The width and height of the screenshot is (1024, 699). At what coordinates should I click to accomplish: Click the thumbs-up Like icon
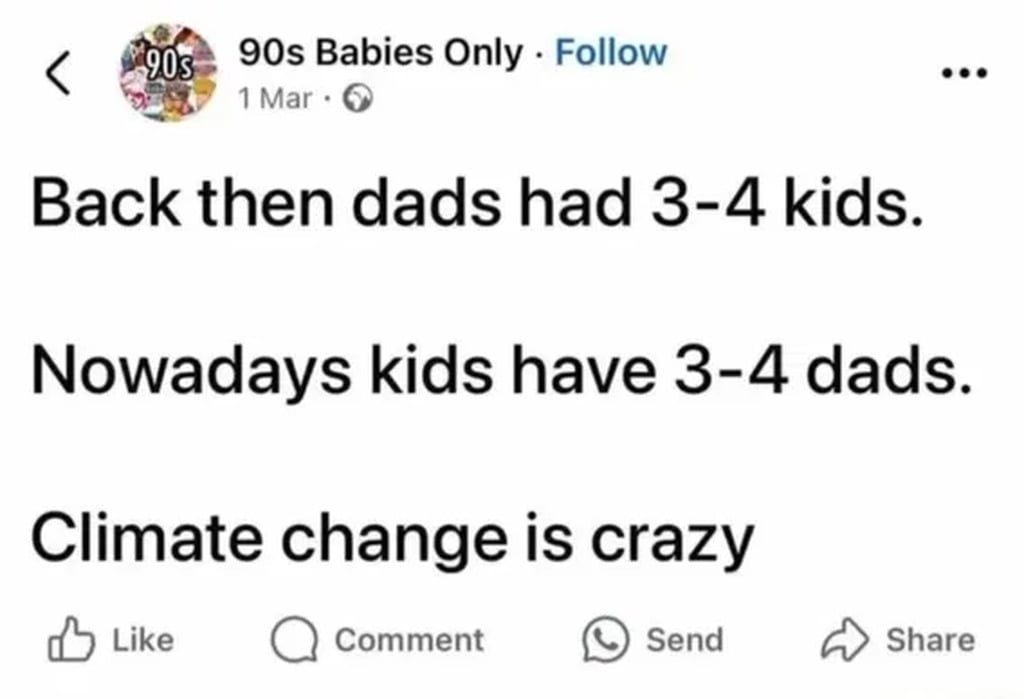pos(68,639)
